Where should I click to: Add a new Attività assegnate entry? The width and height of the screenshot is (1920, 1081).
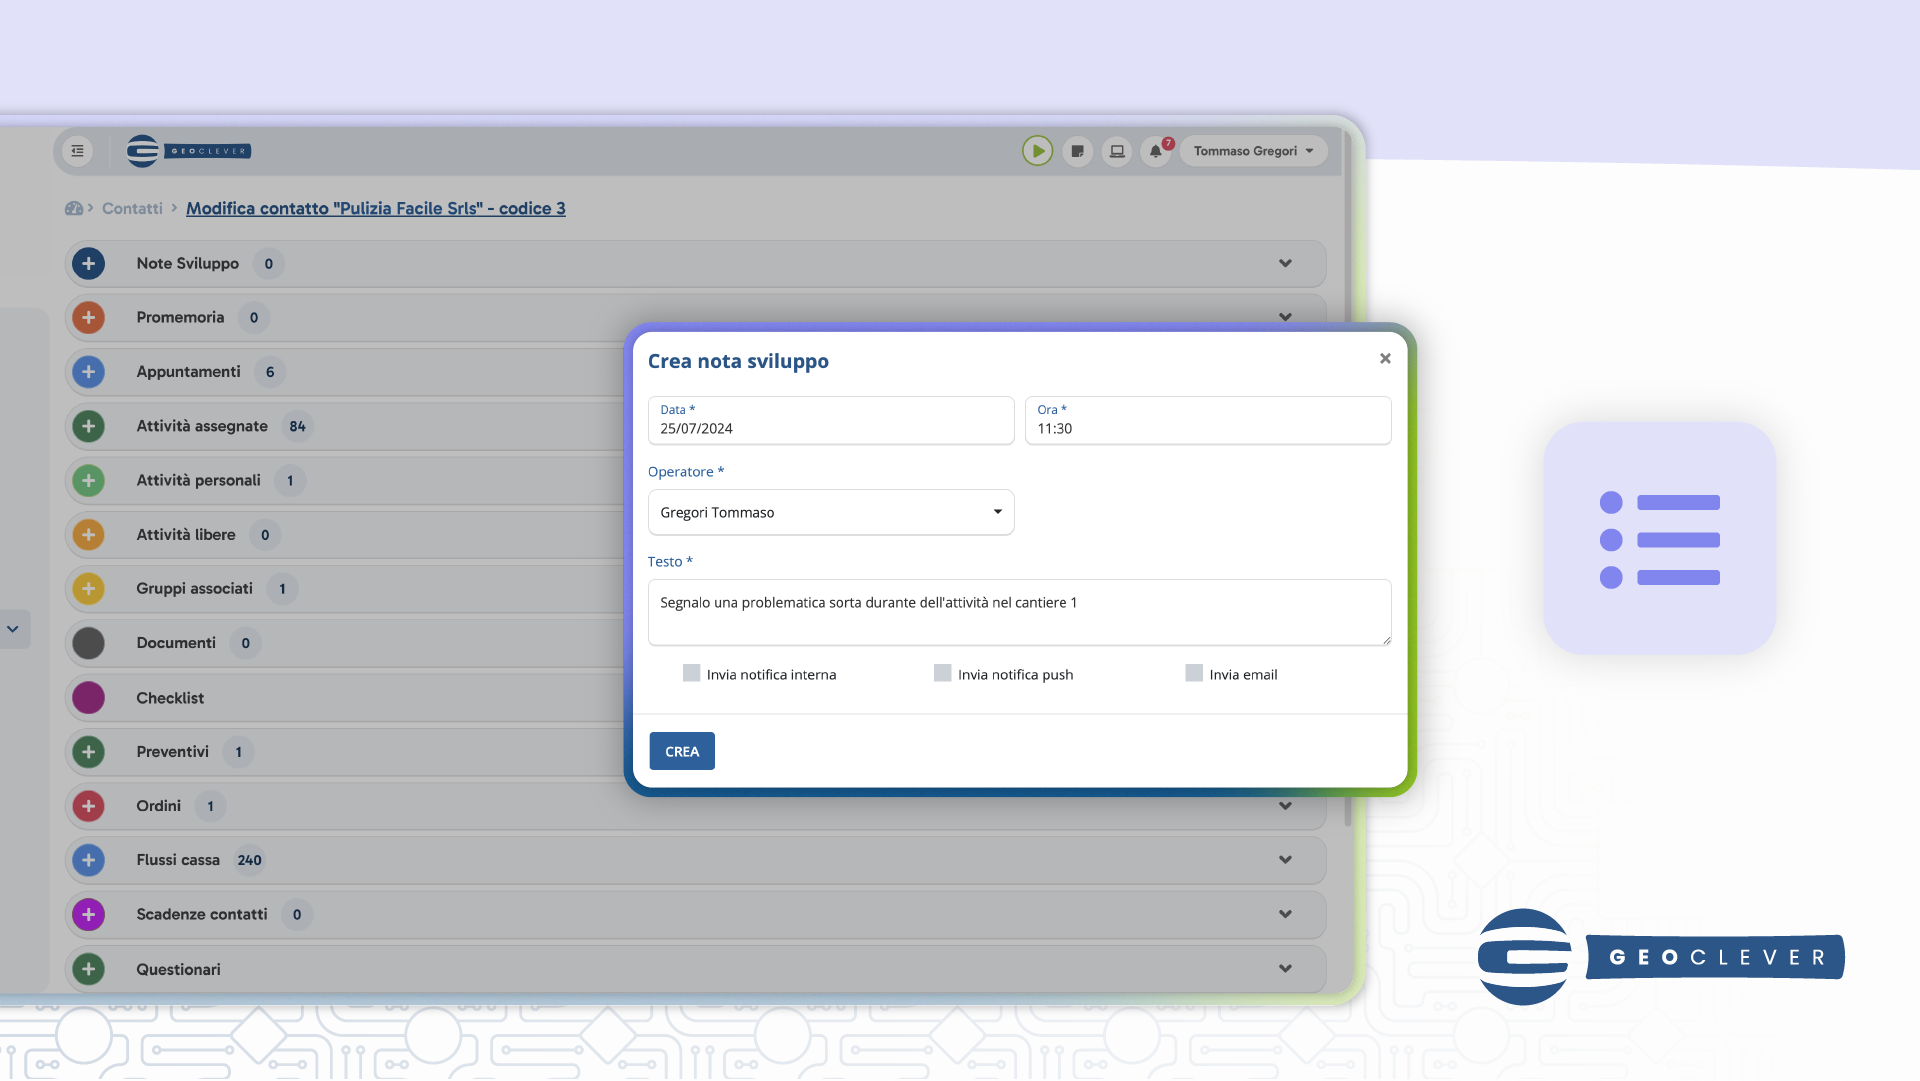pos(89,426)
